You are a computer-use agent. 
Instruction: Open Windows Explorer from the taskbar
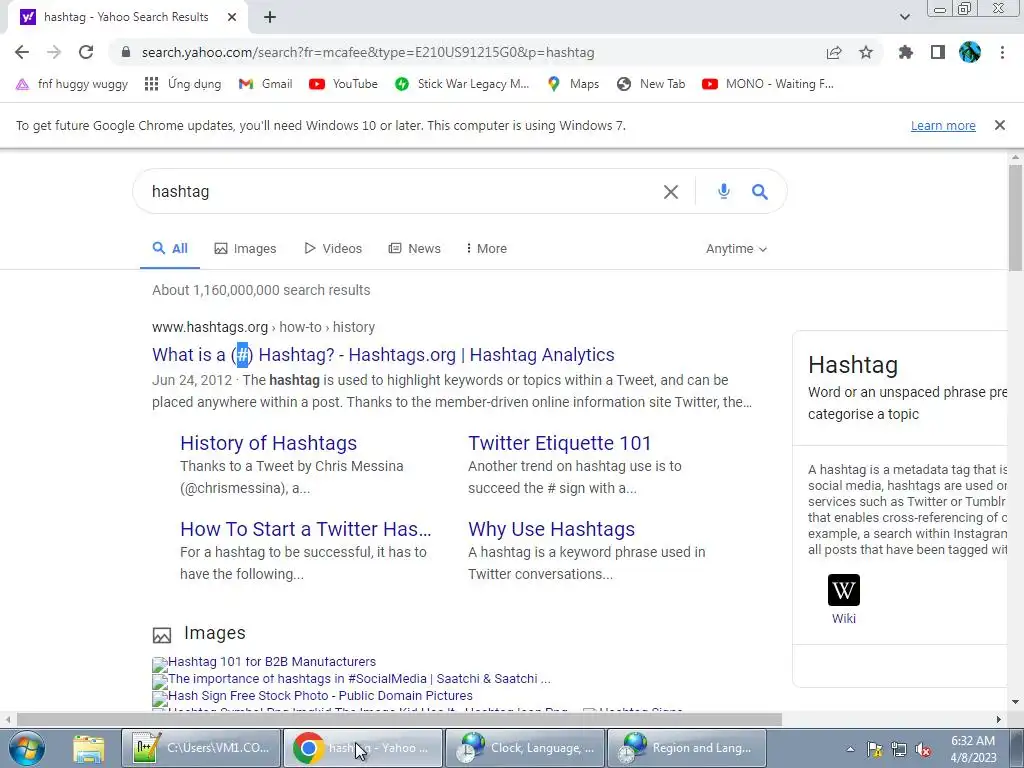coord(88,748)
